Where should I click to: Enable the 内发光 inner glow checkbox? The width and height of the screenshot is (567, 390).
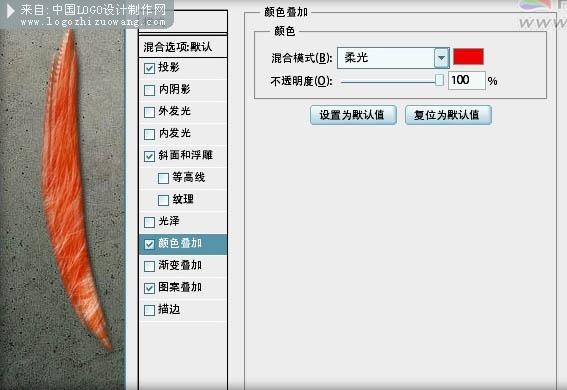tap(149, 134)
